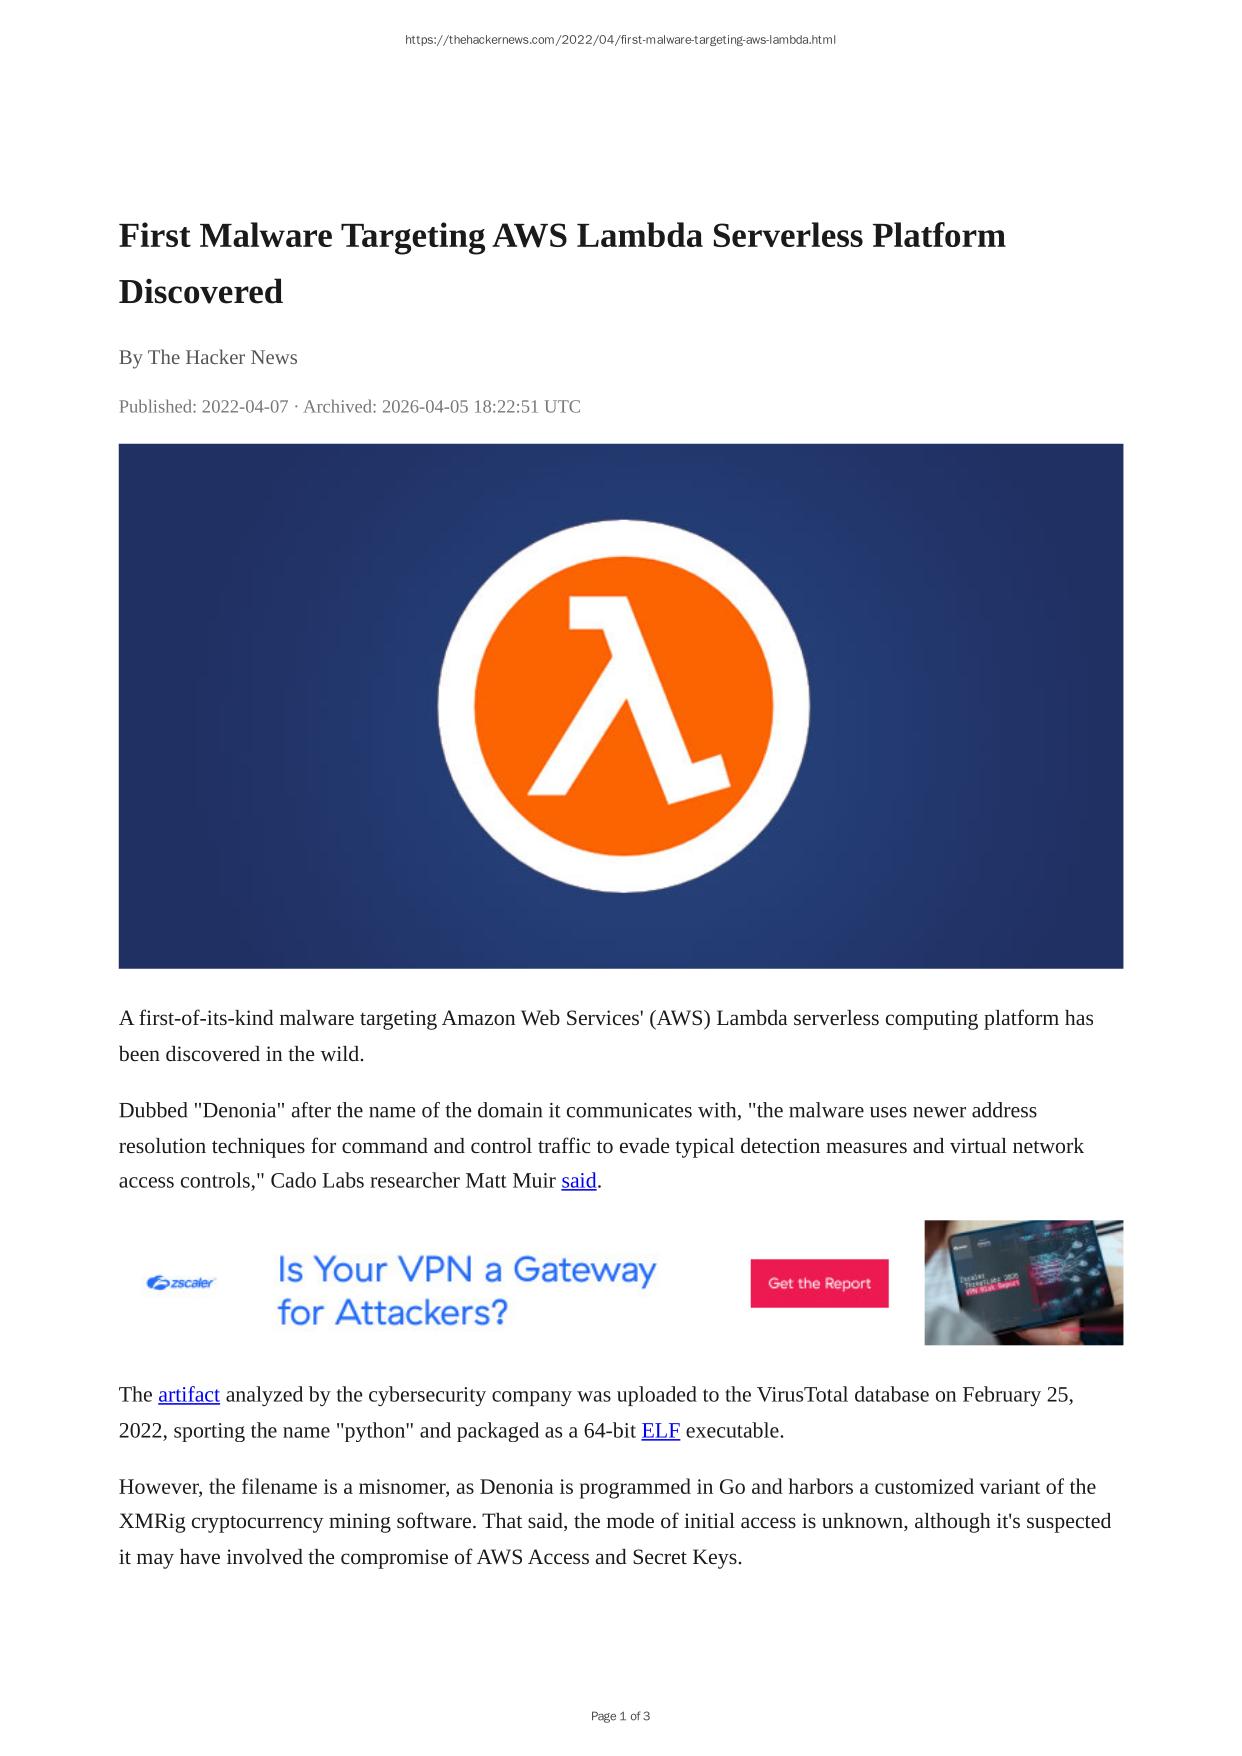Open the "ELF" hyperlink
The image size is (1242, 1756).
pos(660,1431)
